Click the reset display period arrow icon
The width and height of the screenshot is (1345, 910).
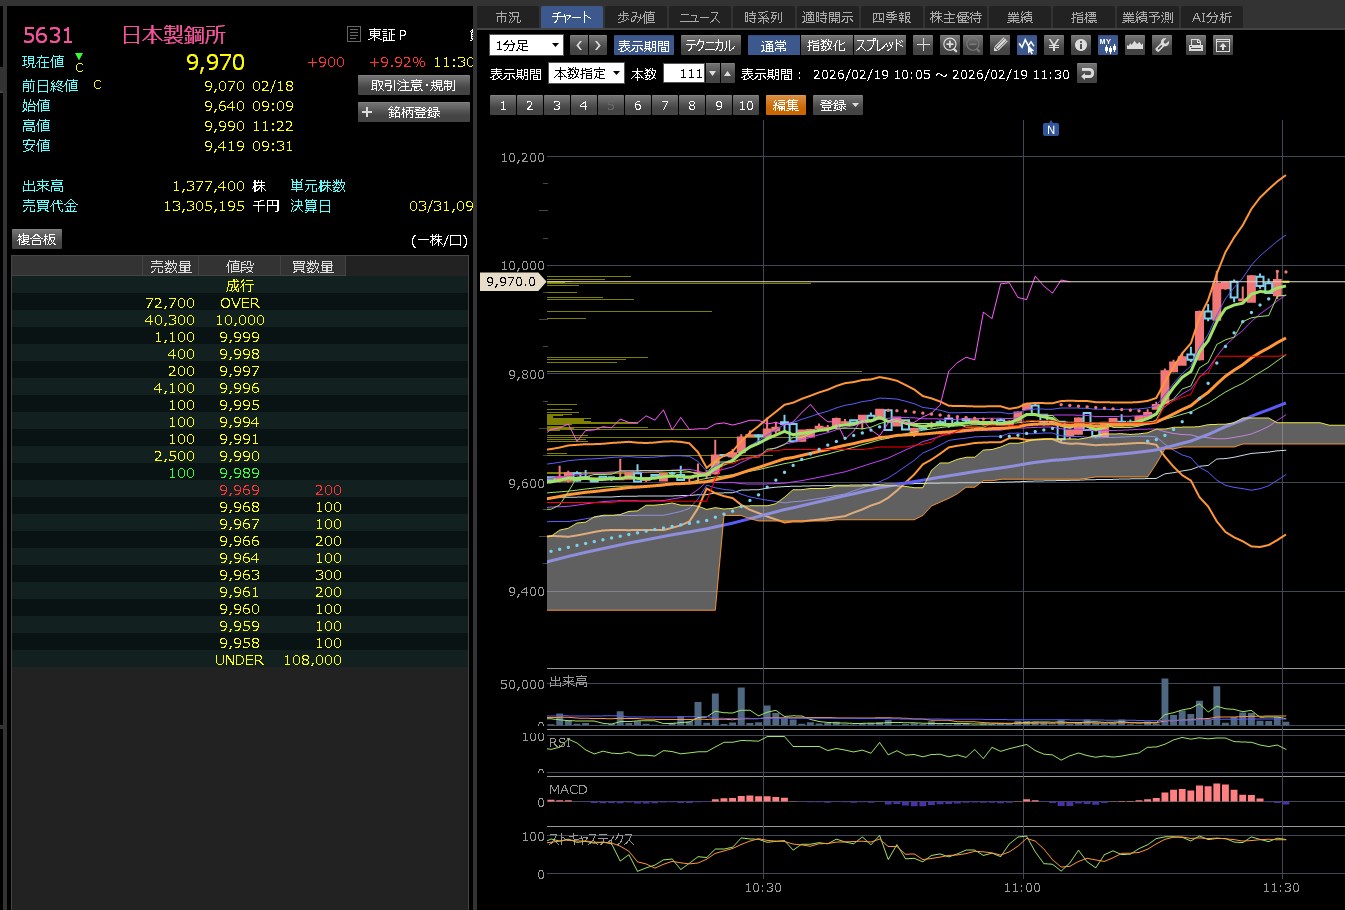[x=1087, y=73]
